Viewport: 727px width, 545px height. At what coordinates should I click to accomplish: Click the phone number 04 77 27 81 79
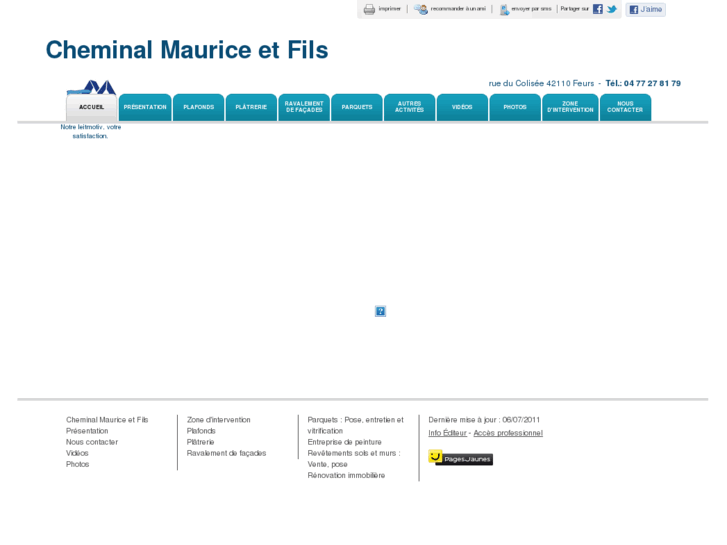[652, 83]
